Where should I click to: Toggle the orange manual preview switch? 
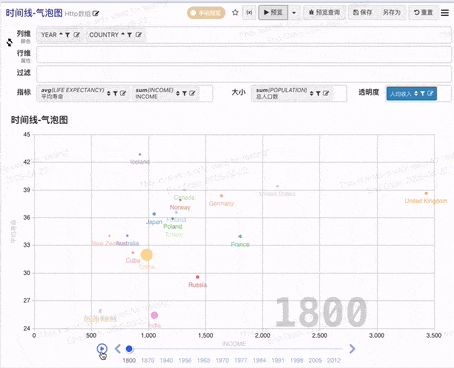206,13
